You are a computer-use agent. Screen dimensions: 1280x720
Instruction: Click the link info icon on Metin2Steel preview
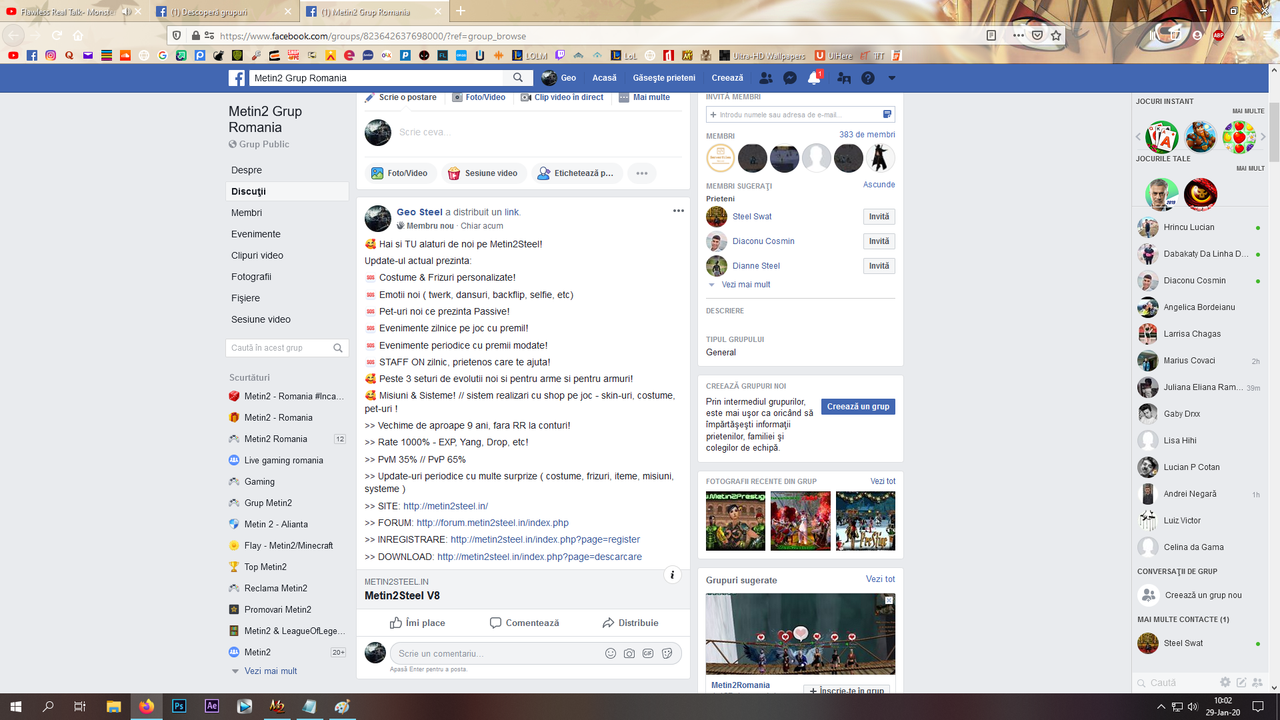(x=673, y=575)
